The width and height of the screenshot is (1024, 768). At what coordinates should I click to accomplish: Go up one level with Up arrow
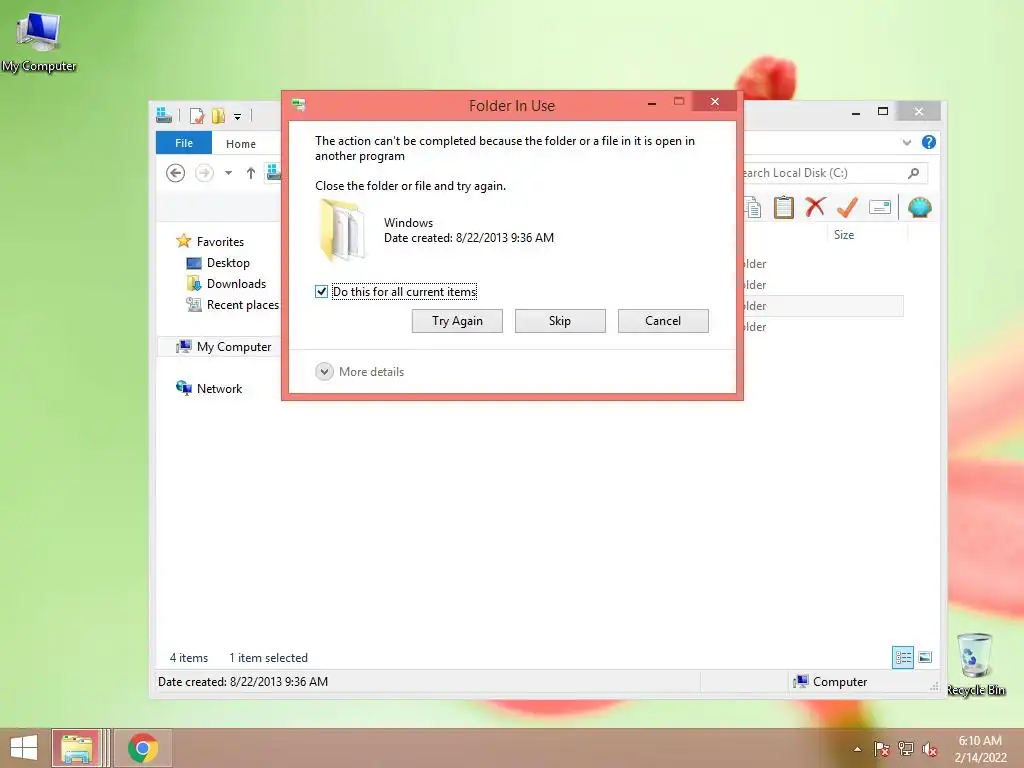pyautogui.click(x=251, y=173)
